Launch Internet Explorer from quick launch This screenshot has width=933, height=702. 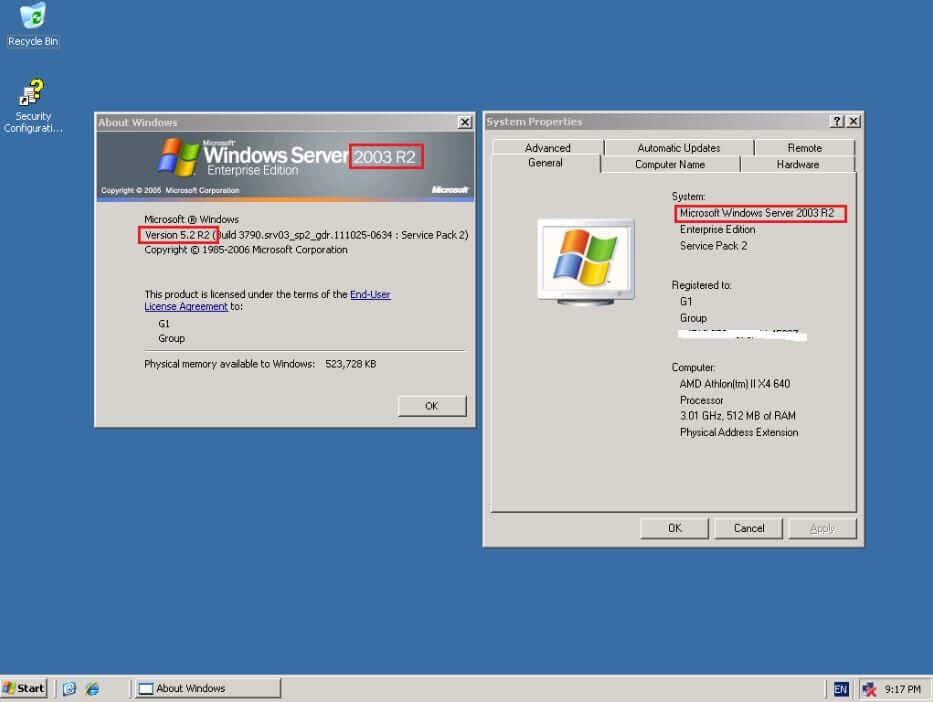(92, 688)
